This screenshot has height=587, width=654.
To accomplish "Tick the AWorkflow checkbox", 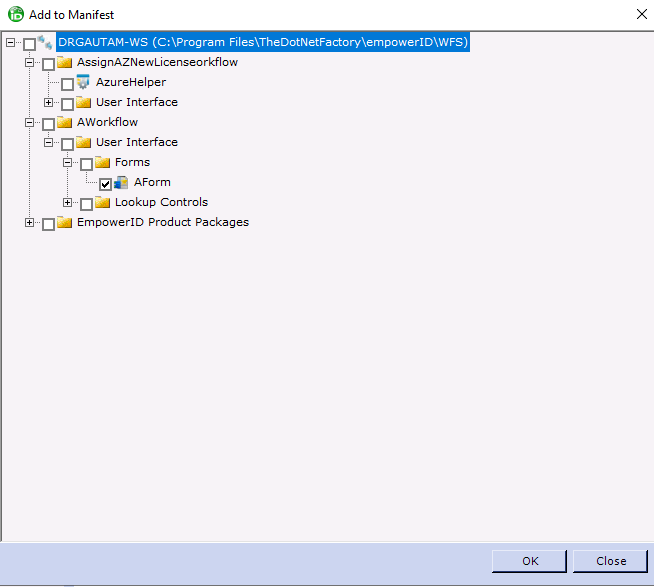I will click(48, 124).
